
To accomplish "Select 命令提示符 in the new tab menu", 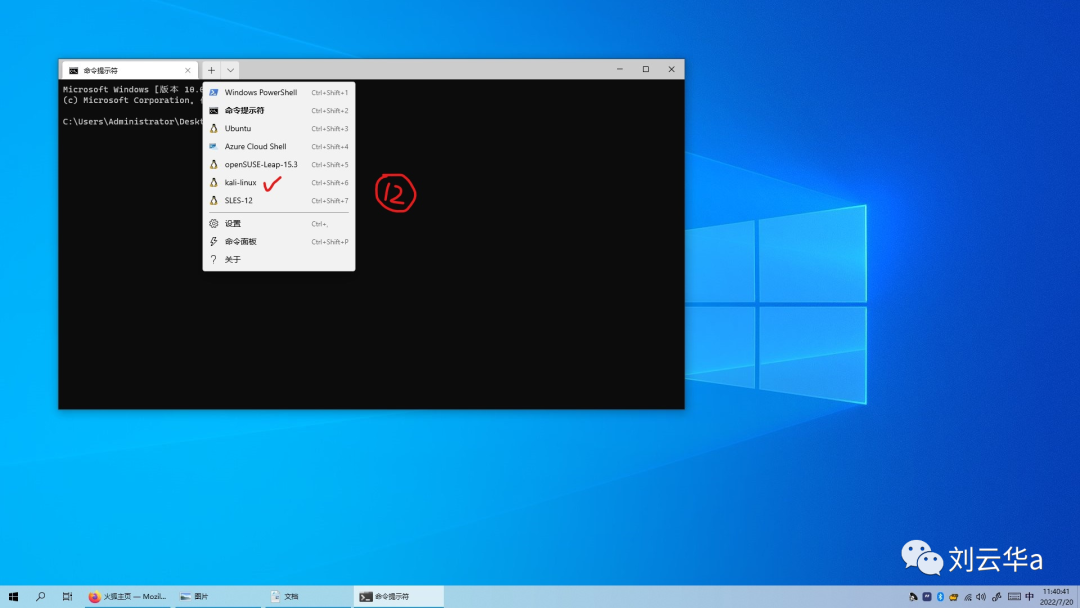I will [x=279, y=110].
